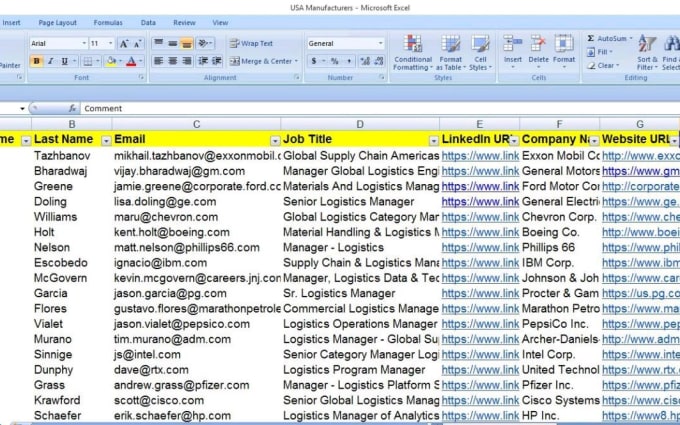This screenshot has width=680, height=425.
Task: Align text left
Action: (x=159, y=61)
